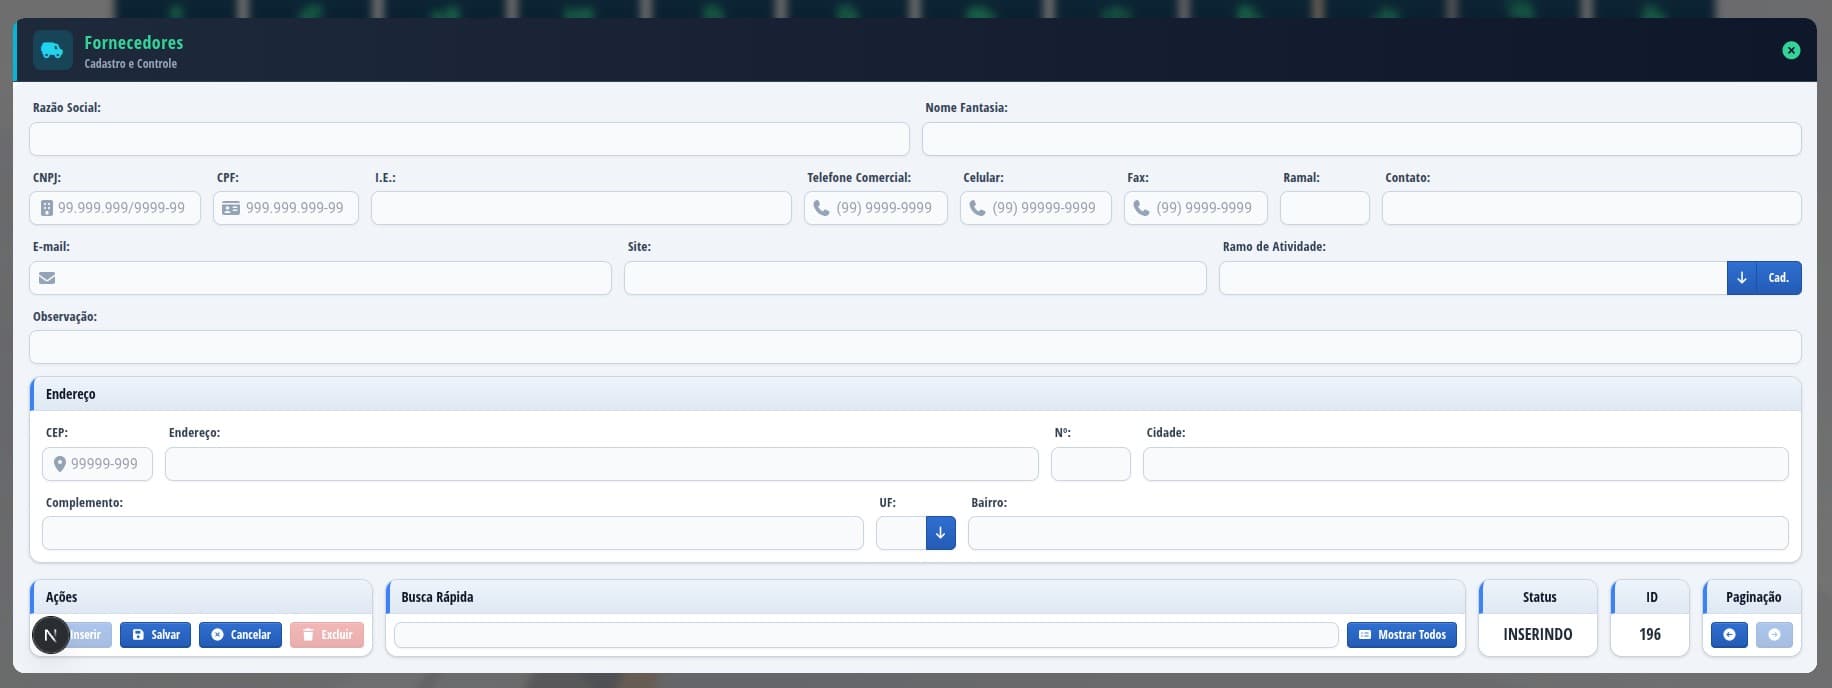
Task: Focus the Razão Social input field
Action: click(469, 139)
